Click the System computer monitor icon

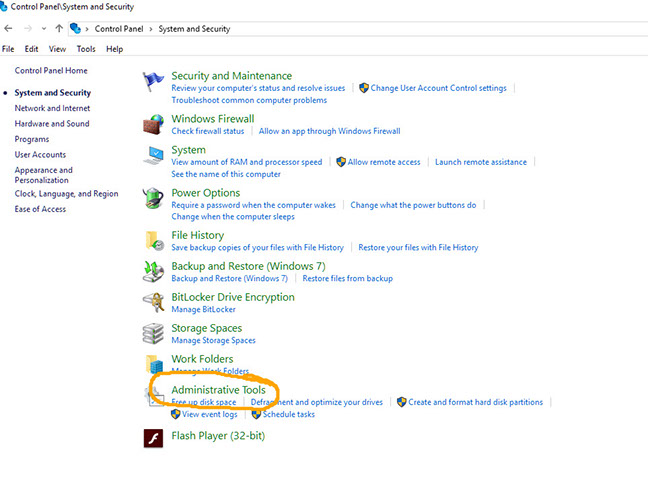click(153, 156)
